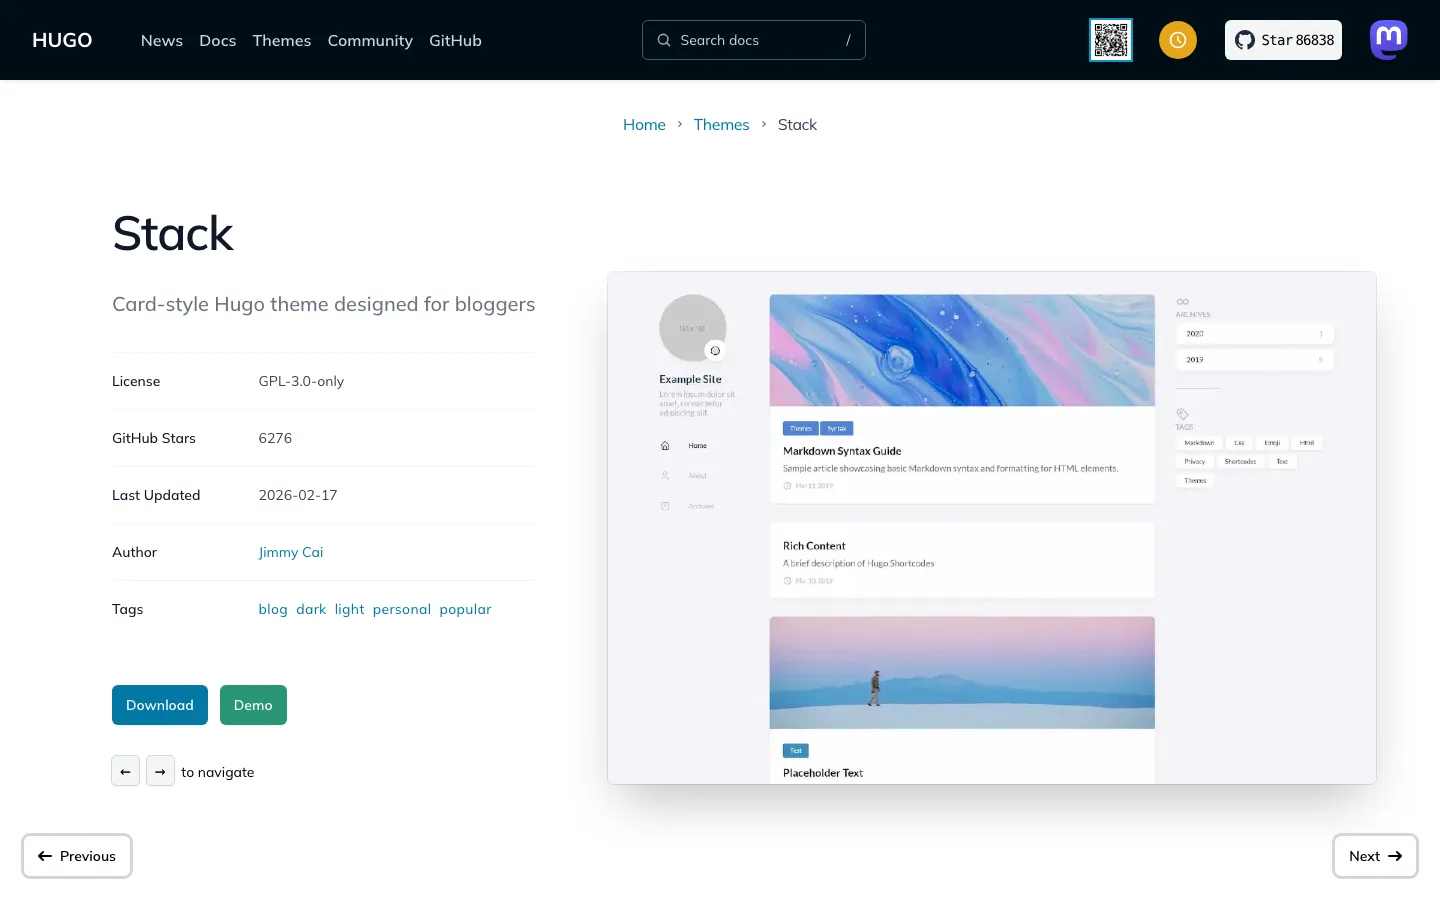Open the Themes menu item in header

(282, 40)
